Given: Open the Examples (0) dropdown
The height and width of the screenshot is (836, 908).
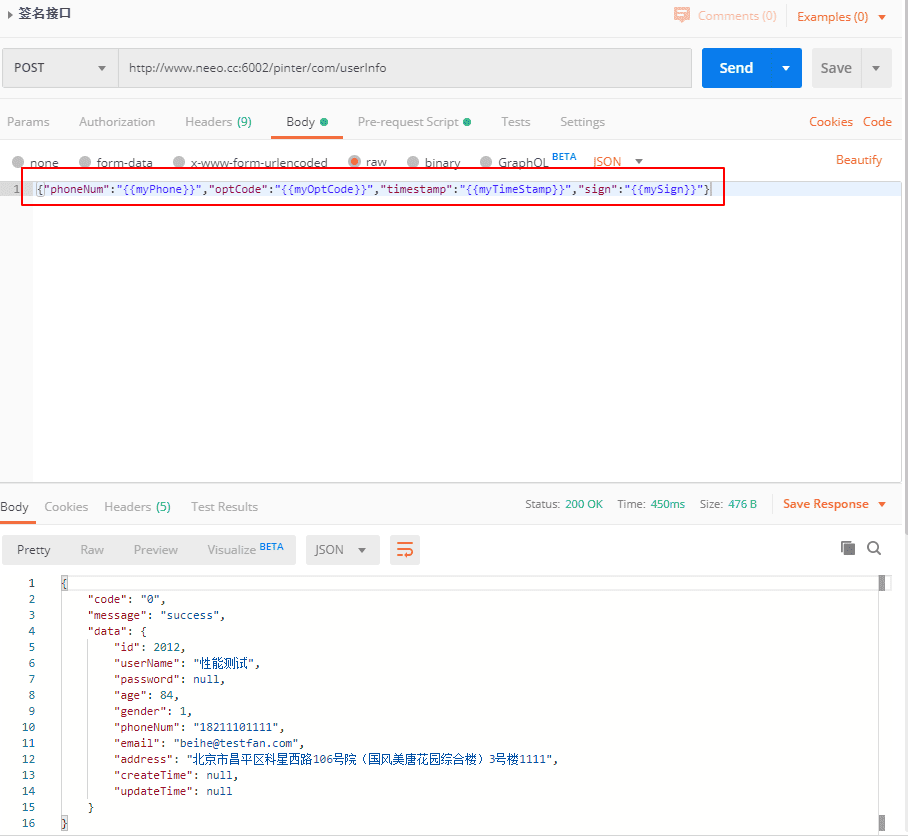Looking at the screenshot, I should click(x=841, y=17).
